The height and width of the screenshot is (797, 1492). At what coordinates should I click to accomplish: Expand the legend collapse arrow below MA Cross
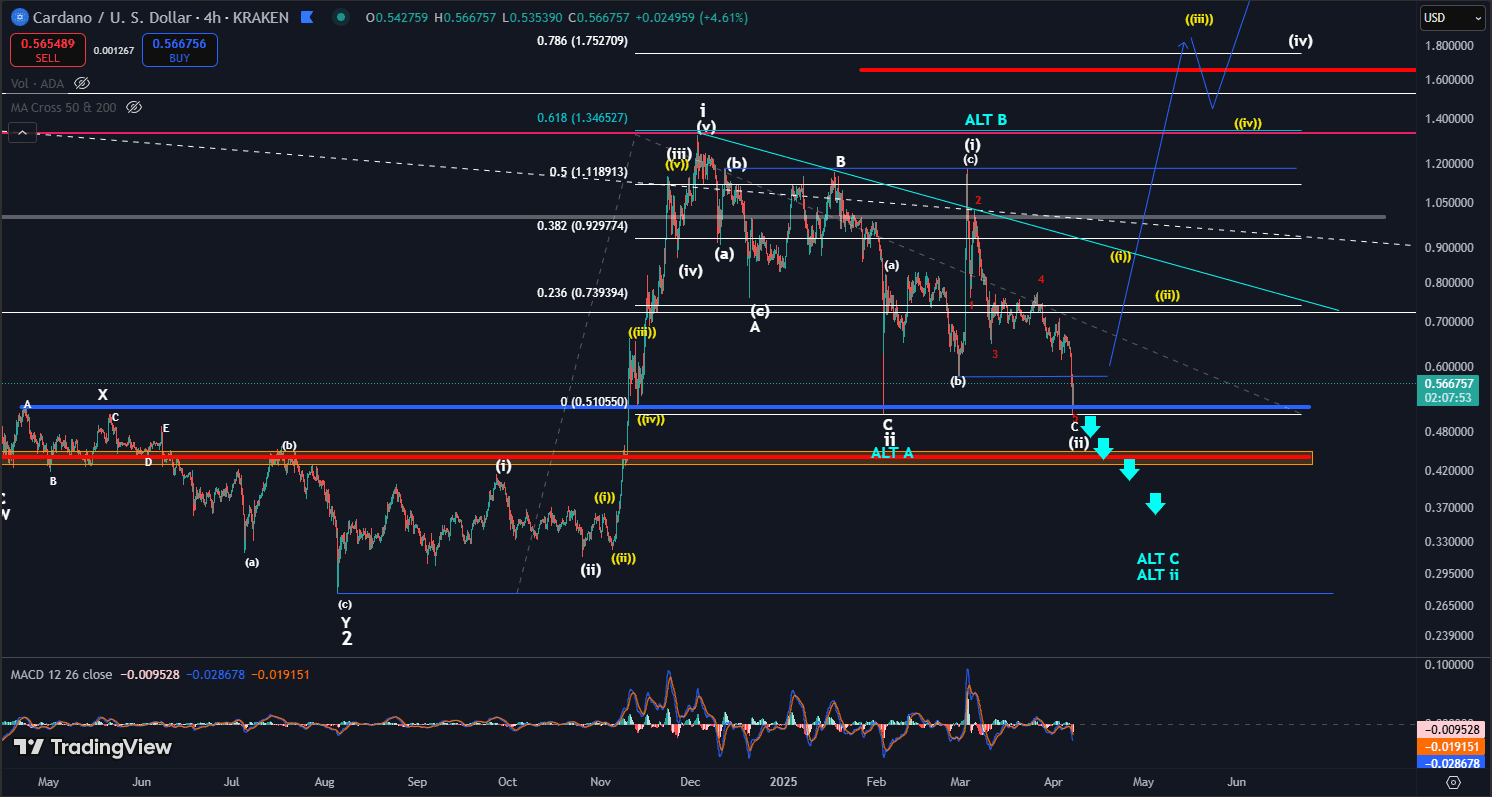coord(21,131)
